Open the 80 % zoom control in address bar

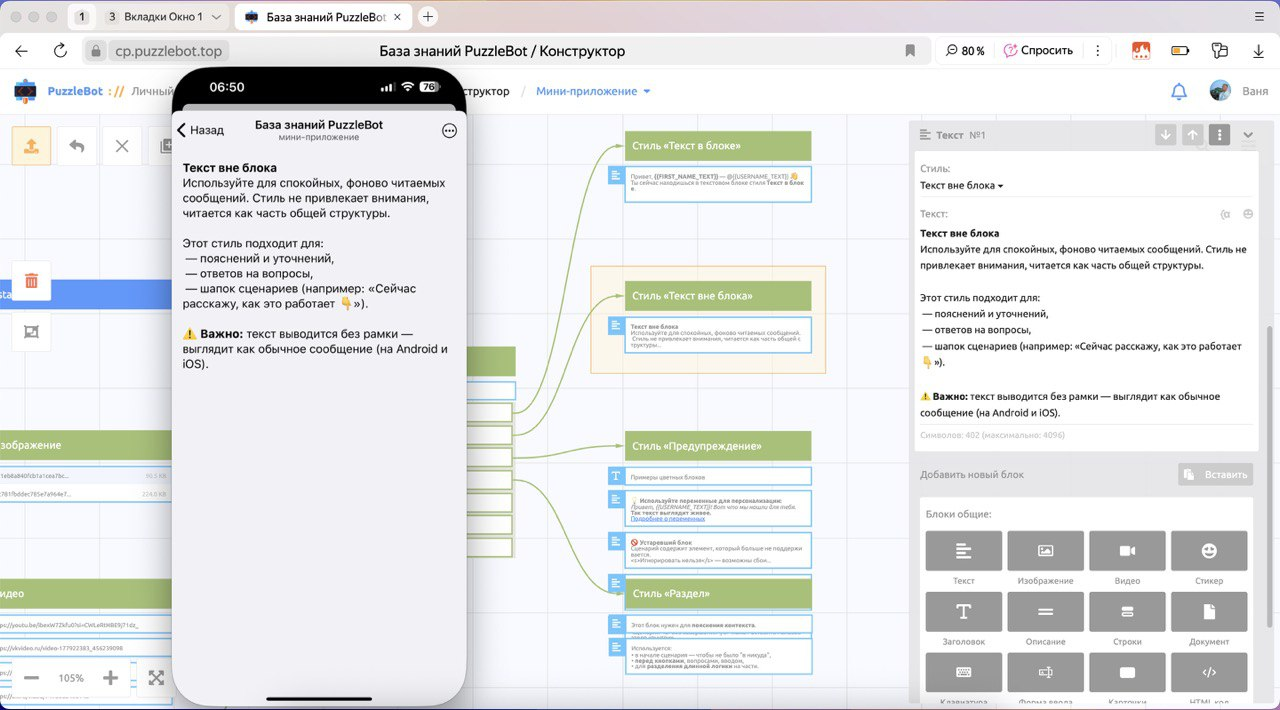click(963, 50)
